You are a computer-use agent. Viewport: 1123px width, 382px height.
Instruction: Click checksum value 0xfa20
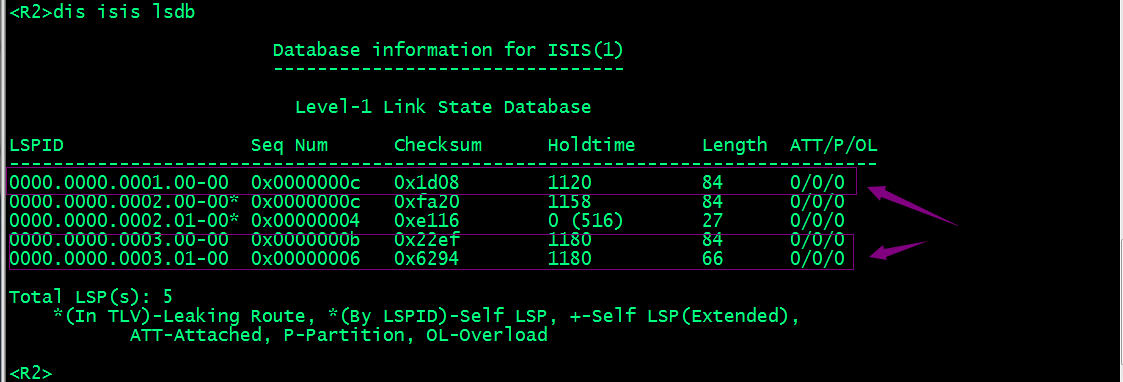pyautogui.click(x=427, y=202)
